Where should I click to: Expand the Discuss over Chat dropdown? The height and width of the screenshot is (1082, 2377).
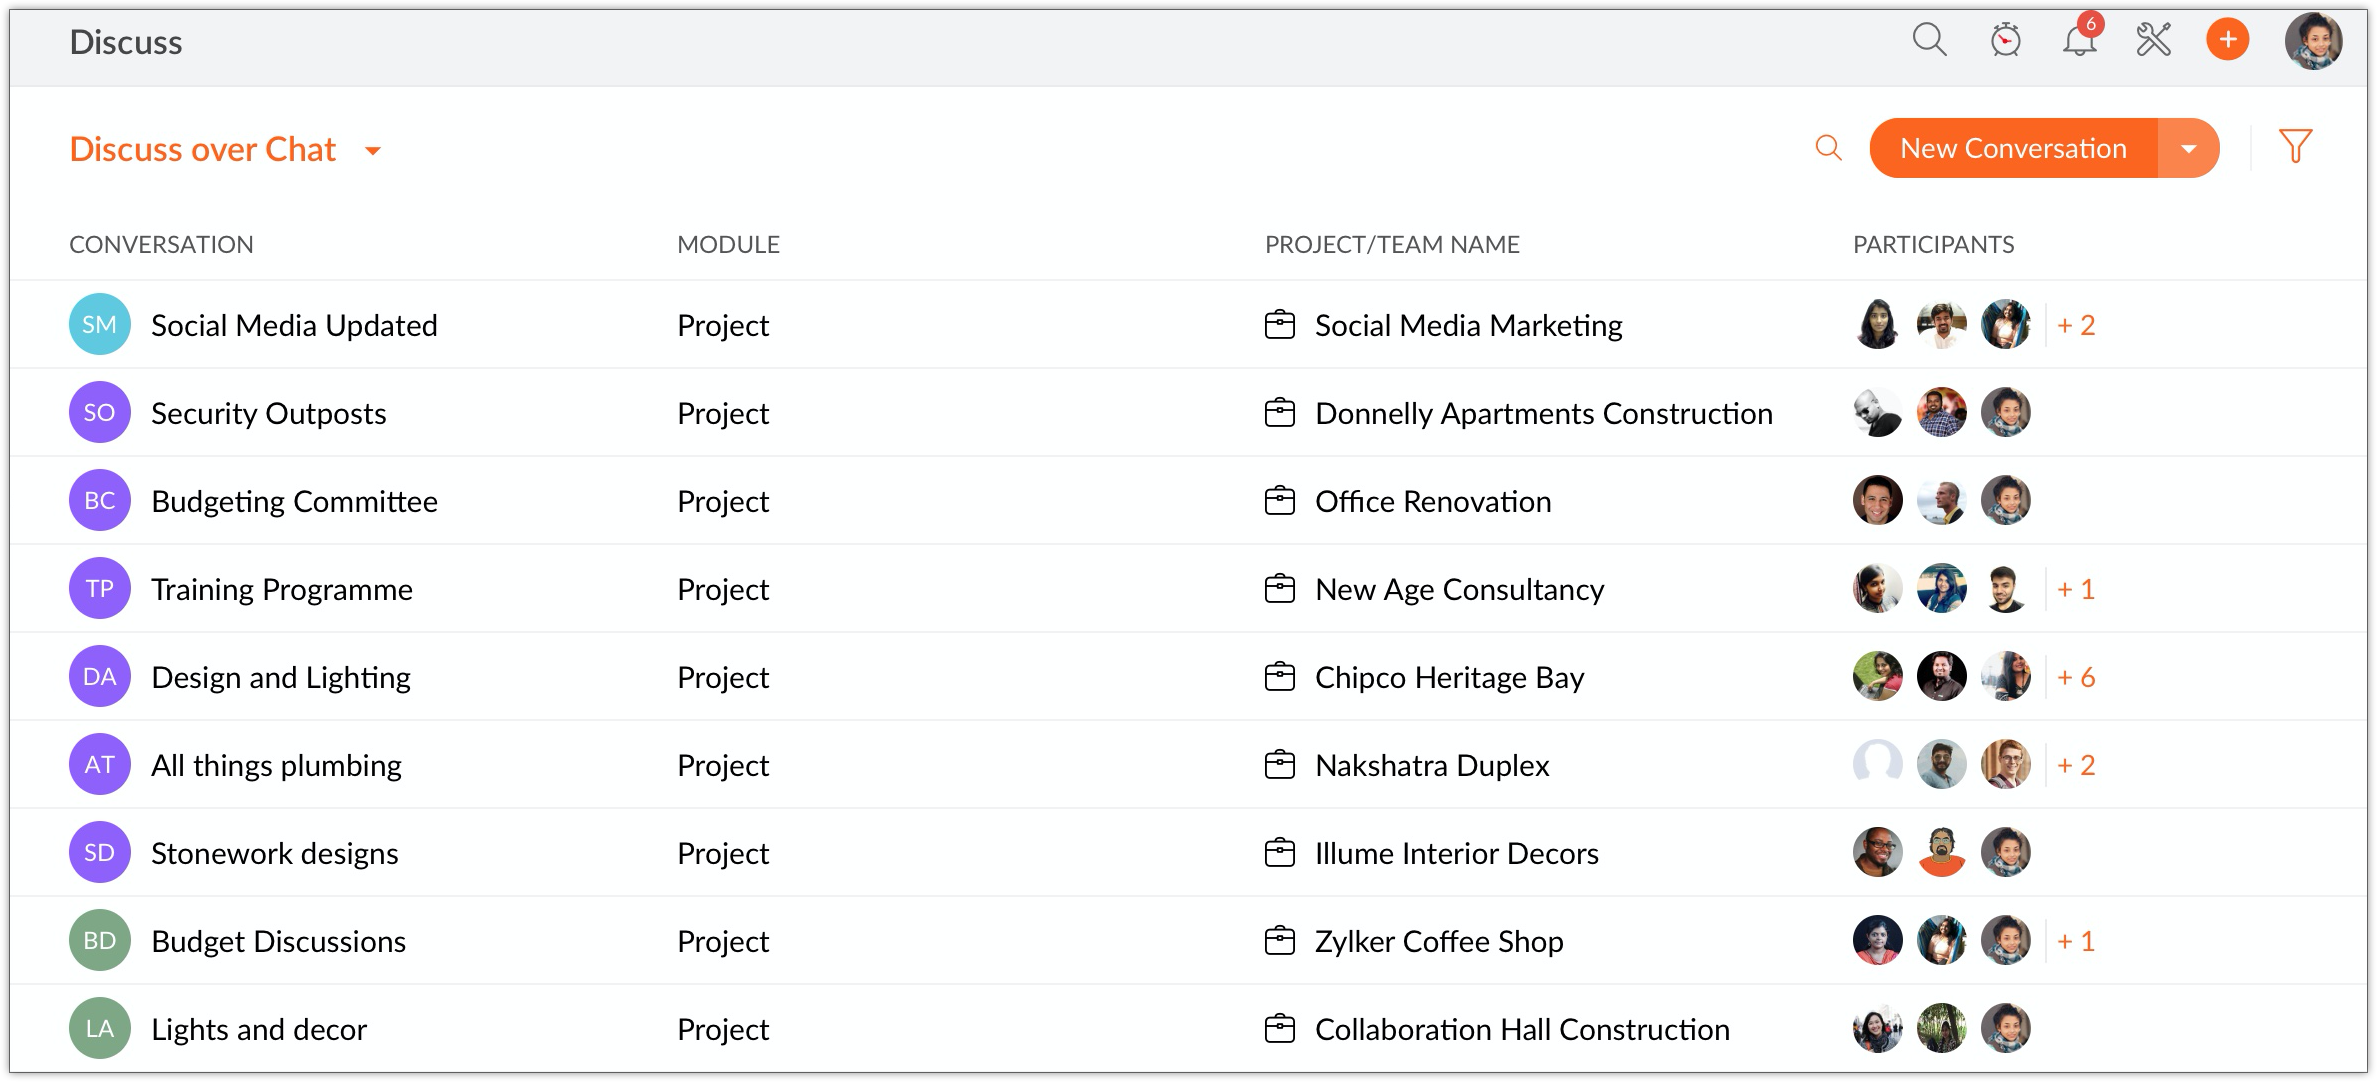pyautogui.click(x=373, y=151)
